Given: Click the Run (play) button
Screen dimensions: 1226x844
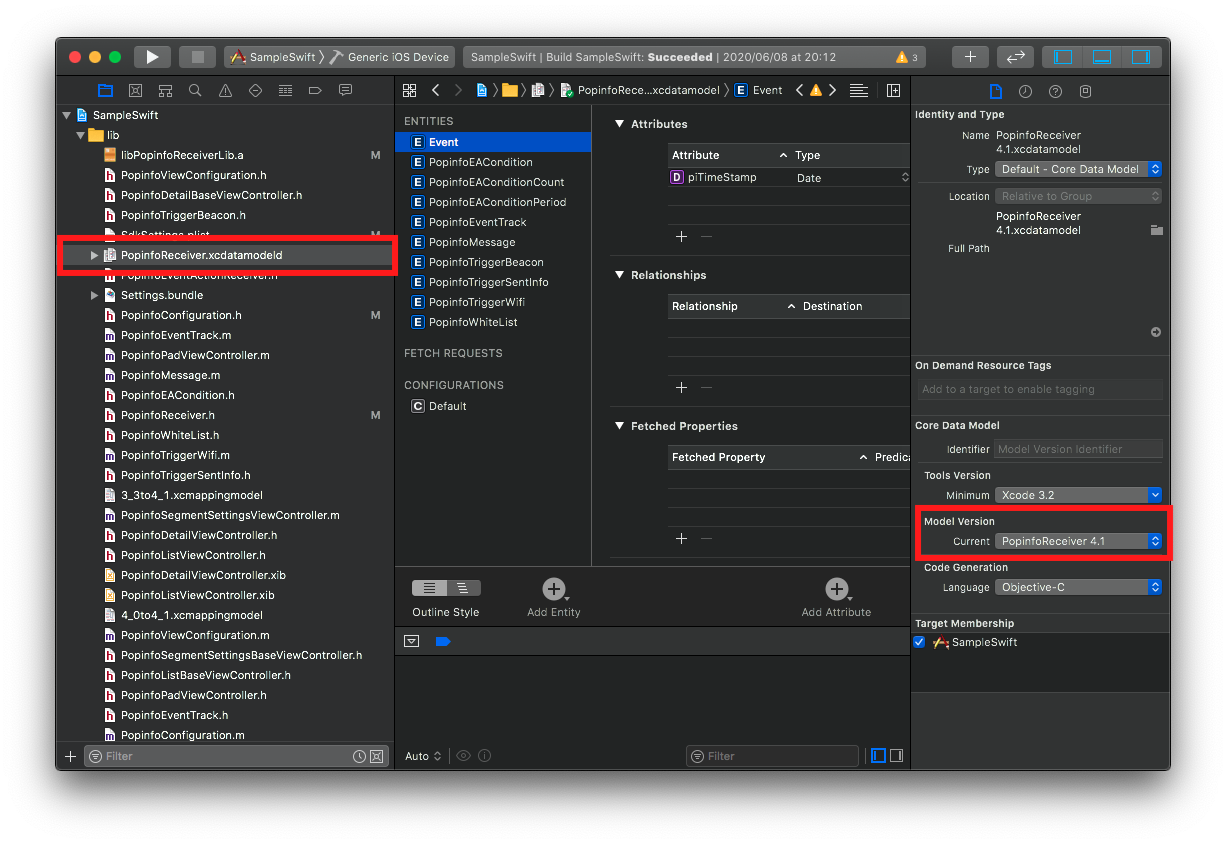Looking at the screenshot, I should (152, 57).
